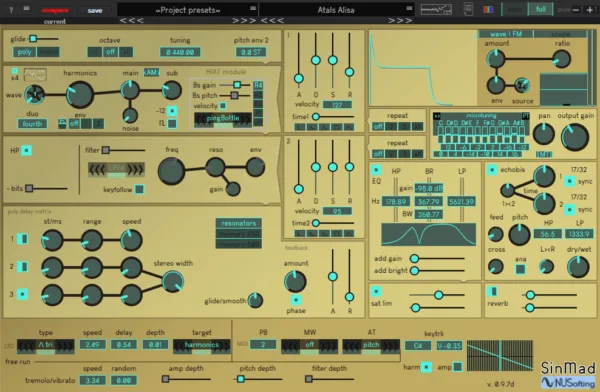
Task: Zoom out with the minus button
Action: [x=576, y=10]
